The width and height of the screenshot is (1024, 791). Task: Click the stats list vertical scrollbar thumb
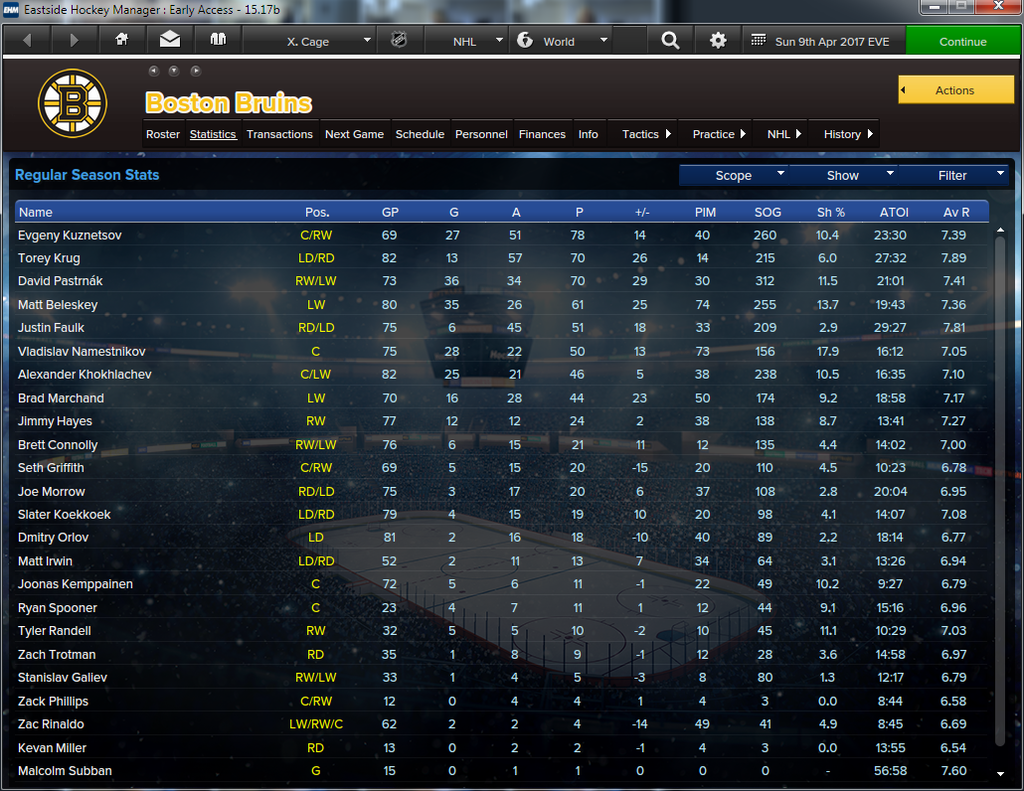[1000, 490]
